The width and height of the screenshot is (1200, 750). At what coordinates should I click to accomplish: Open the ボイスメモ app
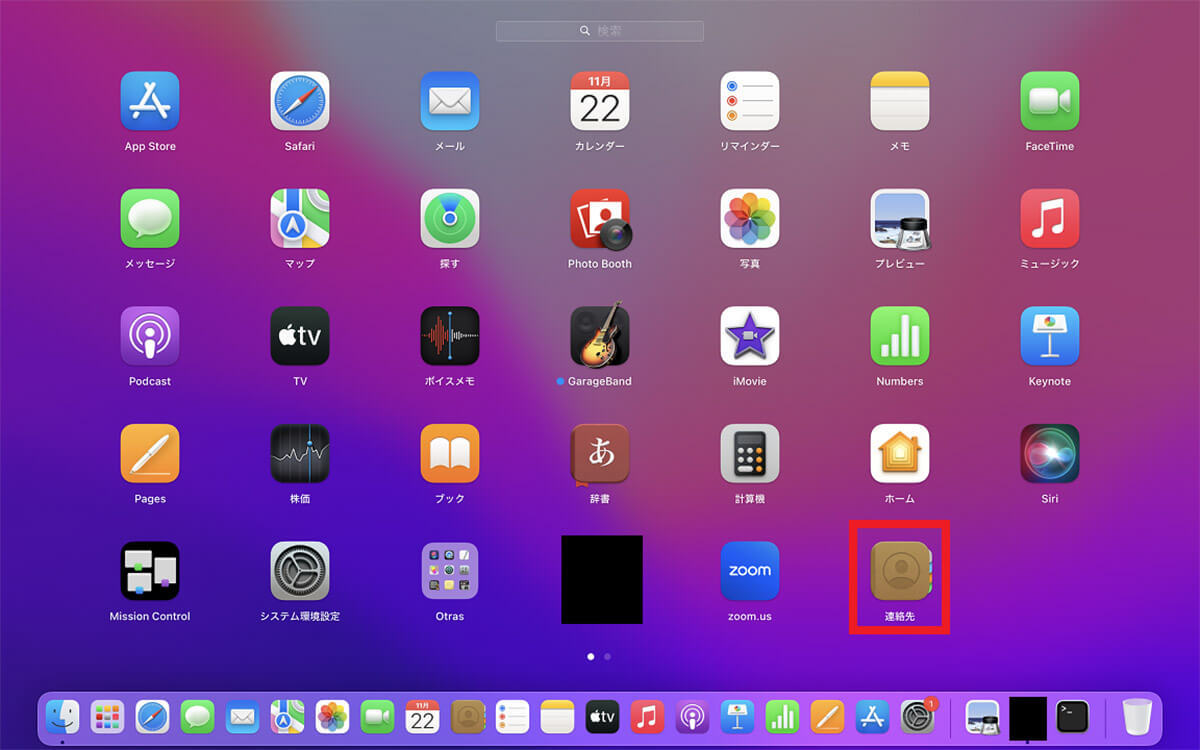pyautogui.click(x=450, y=336)
